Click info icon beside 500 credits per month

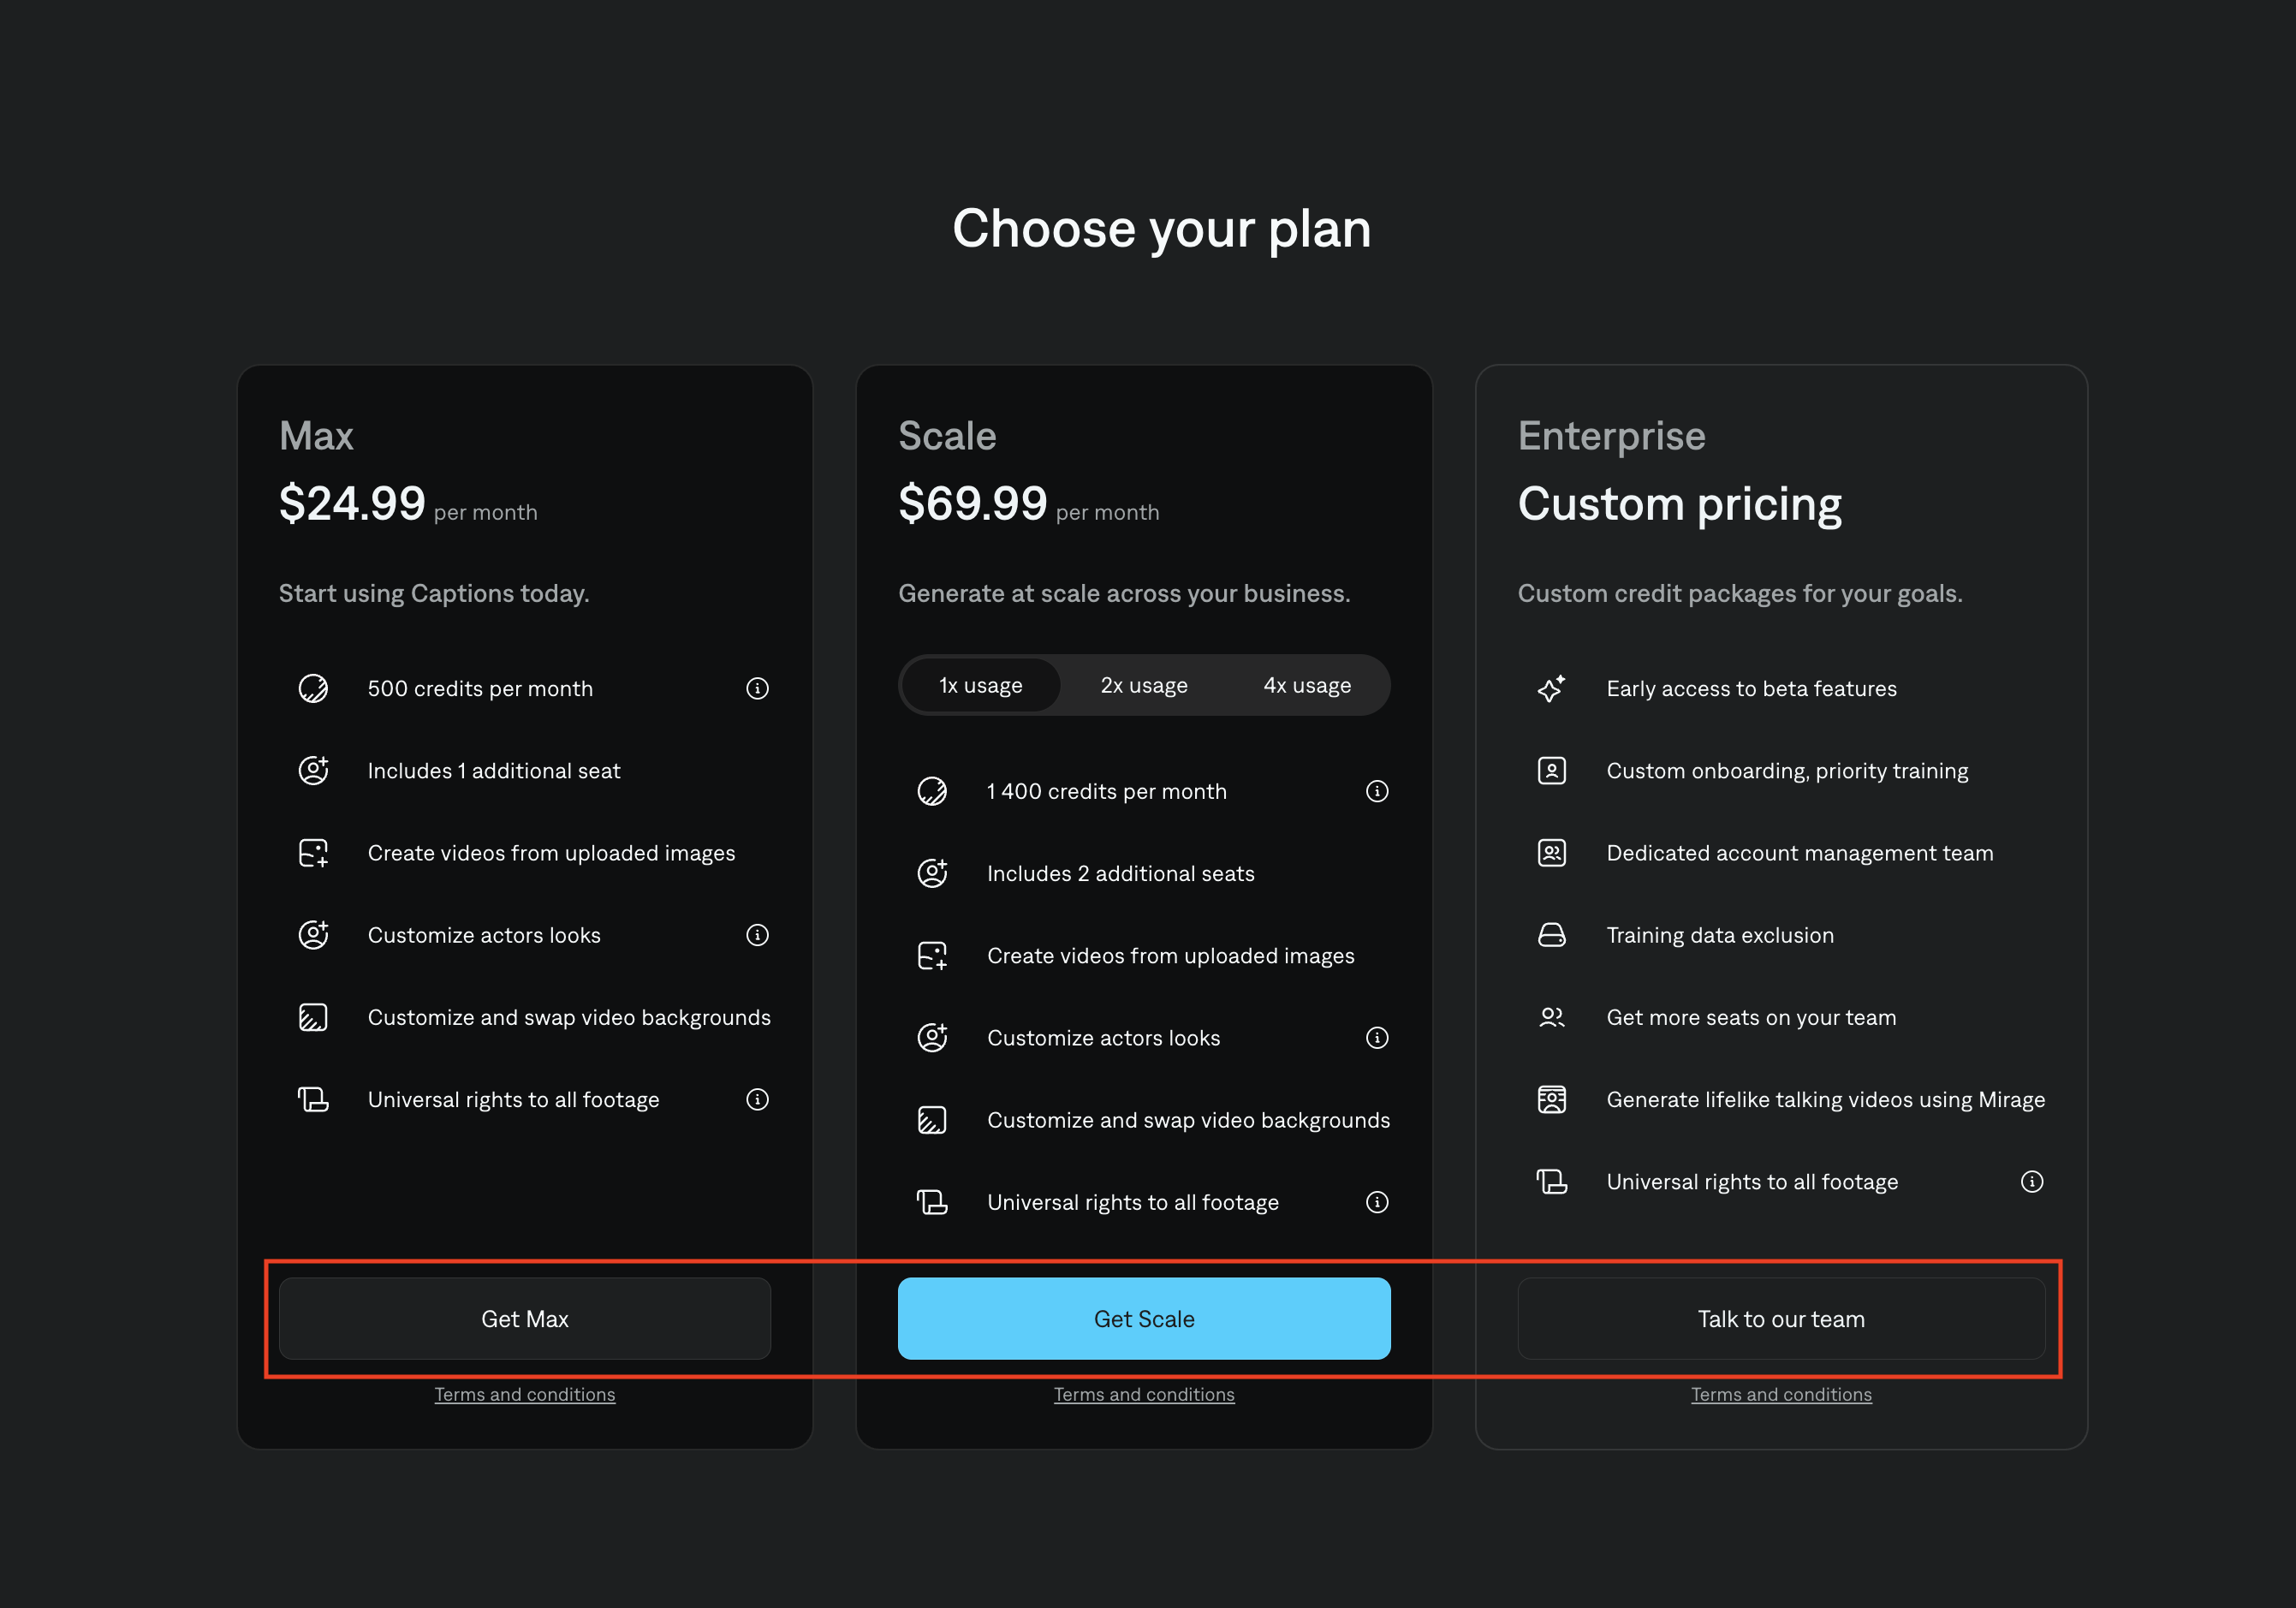[x=757, y=688]
